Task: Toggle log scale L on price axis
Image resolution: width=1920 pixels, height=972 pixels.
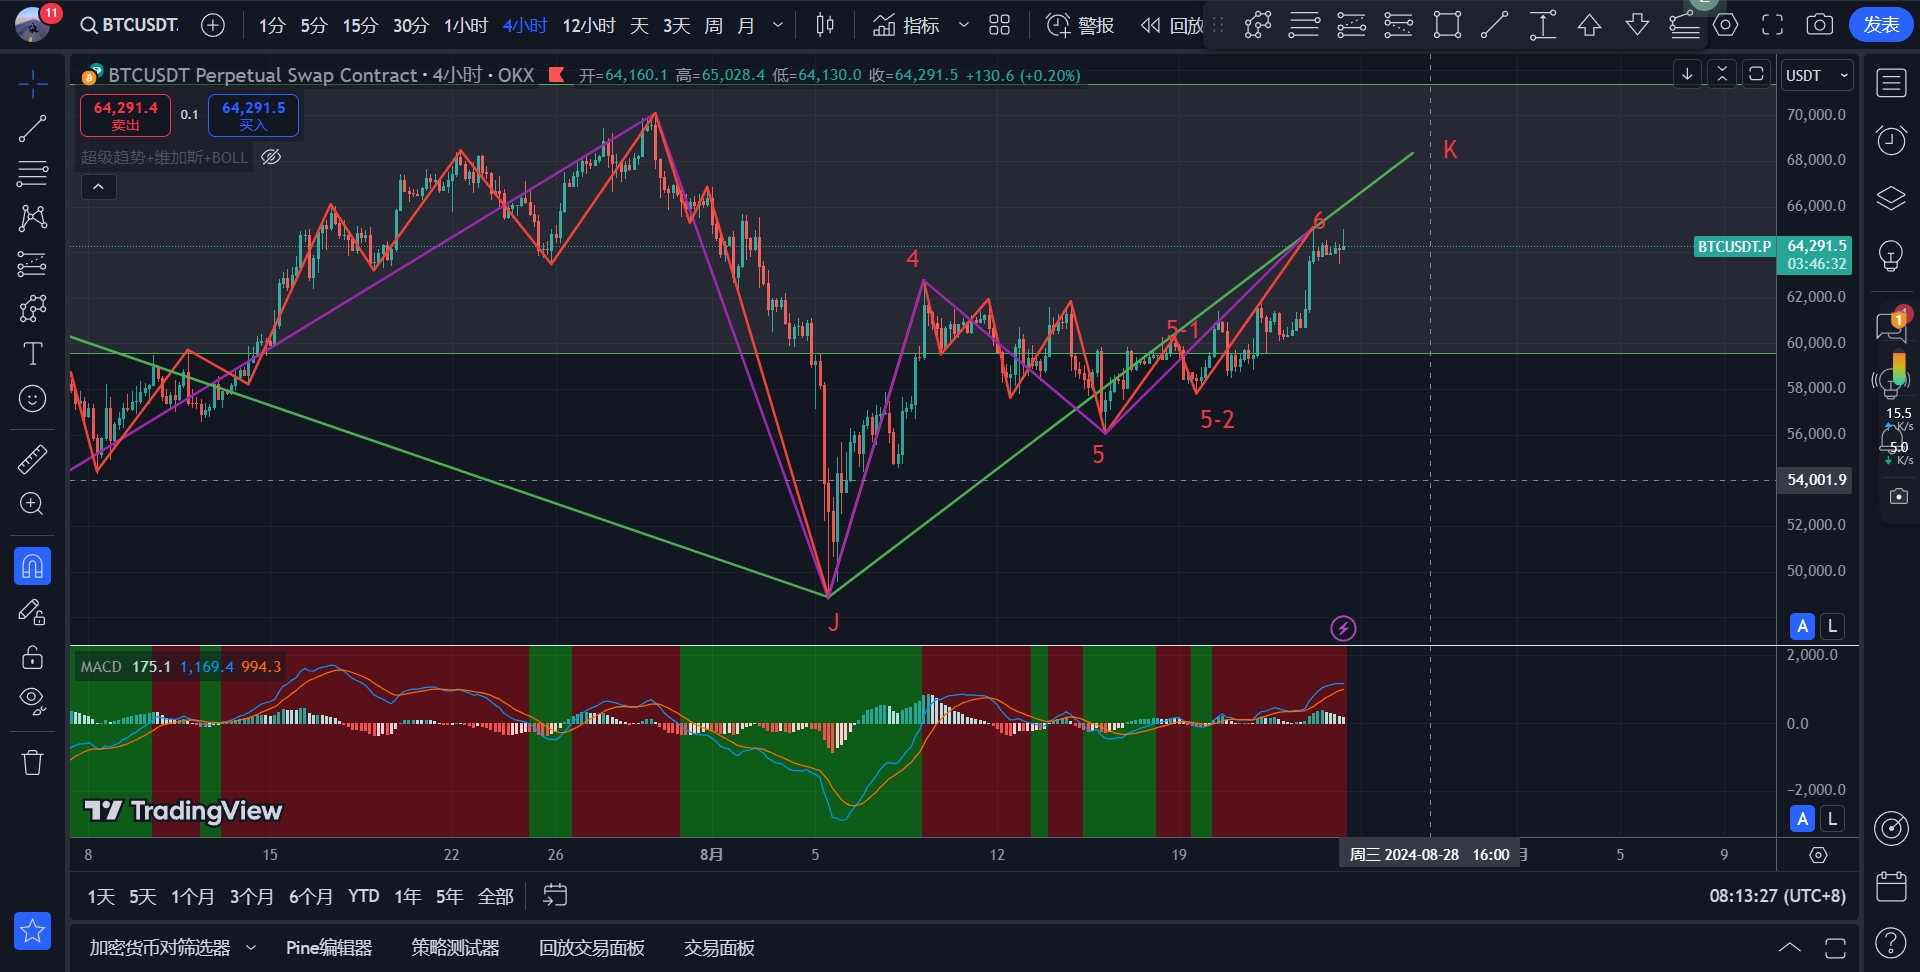Action: 1832,626
